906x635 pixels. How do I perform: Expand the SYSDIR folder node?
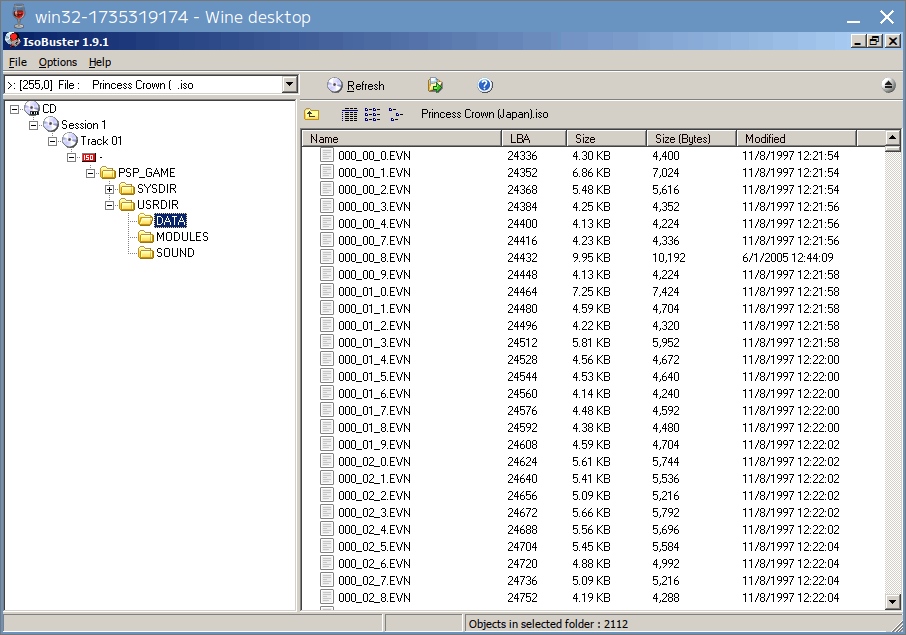pyautogui.click(x=110, y=189)
